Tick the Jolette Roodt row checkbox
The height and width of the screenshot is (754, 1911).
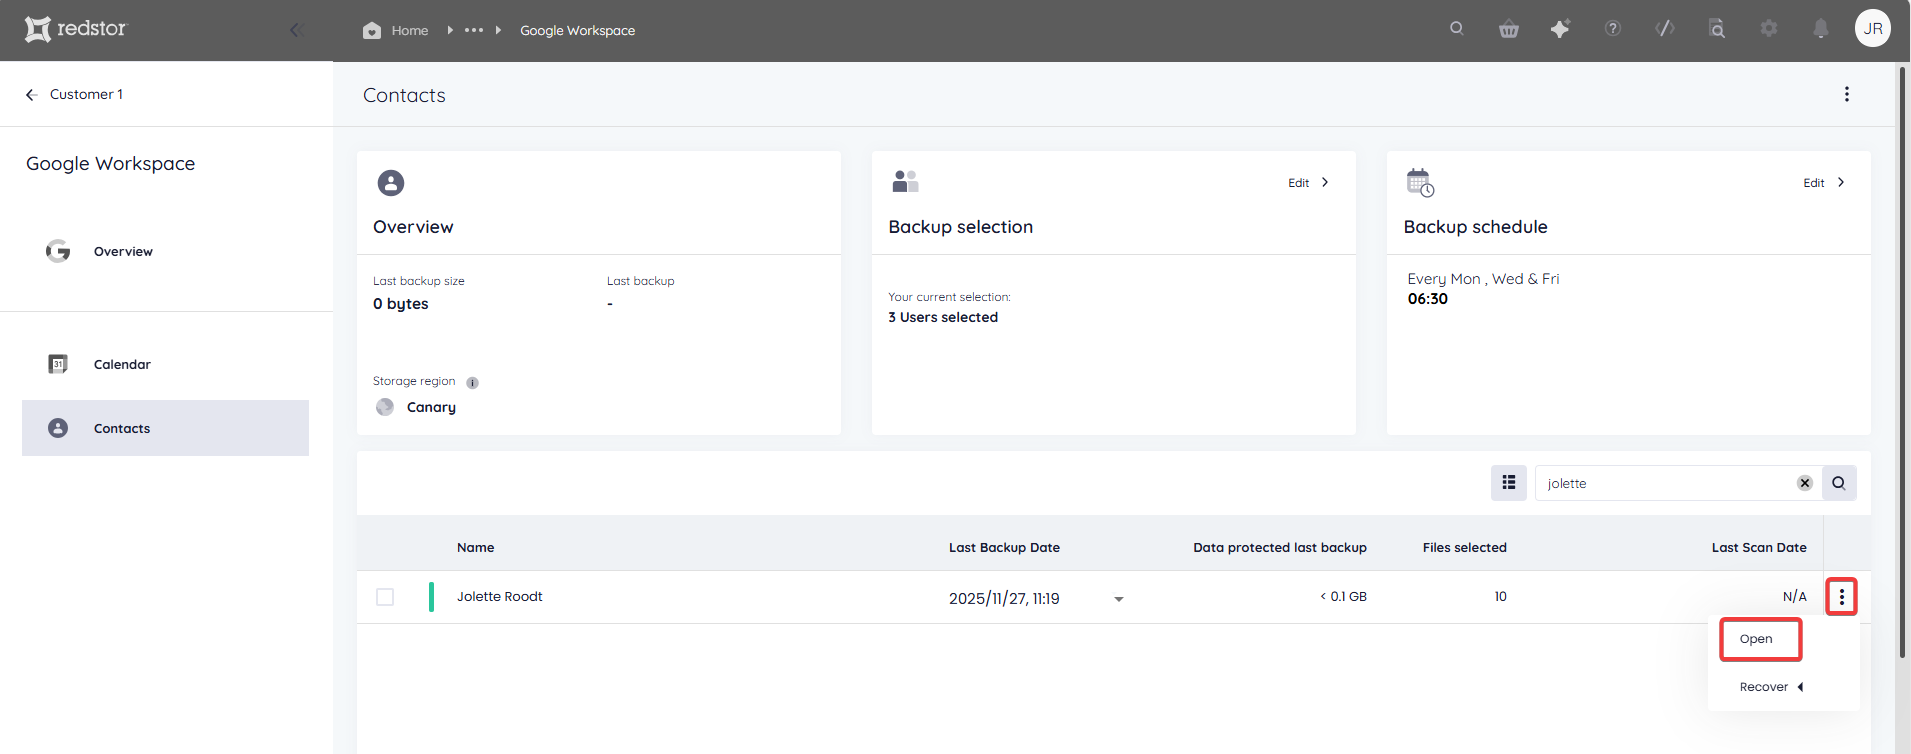[385, 597]
